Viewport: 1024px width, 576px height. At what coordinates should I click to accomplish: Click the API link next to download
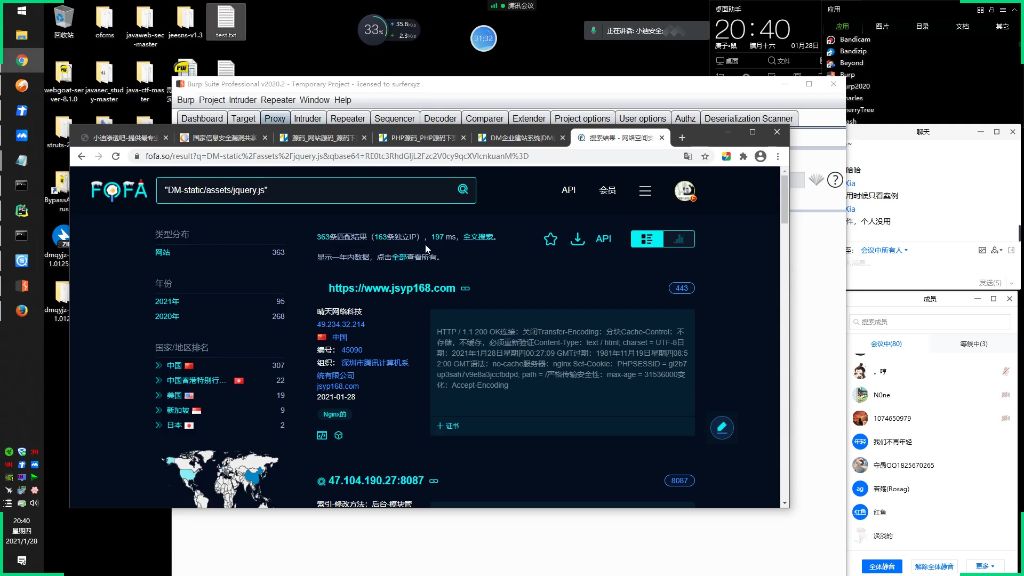tap(603, 239)
